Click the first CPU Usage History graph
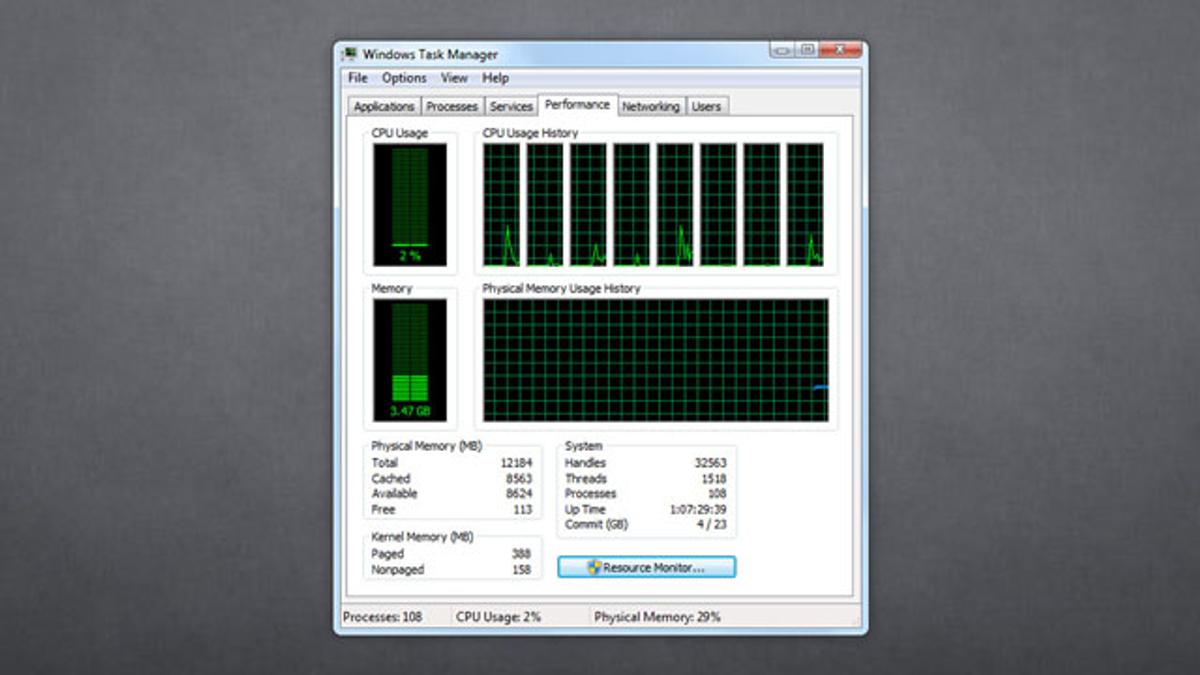This screenshot has height=675, width=1200. 502,205
